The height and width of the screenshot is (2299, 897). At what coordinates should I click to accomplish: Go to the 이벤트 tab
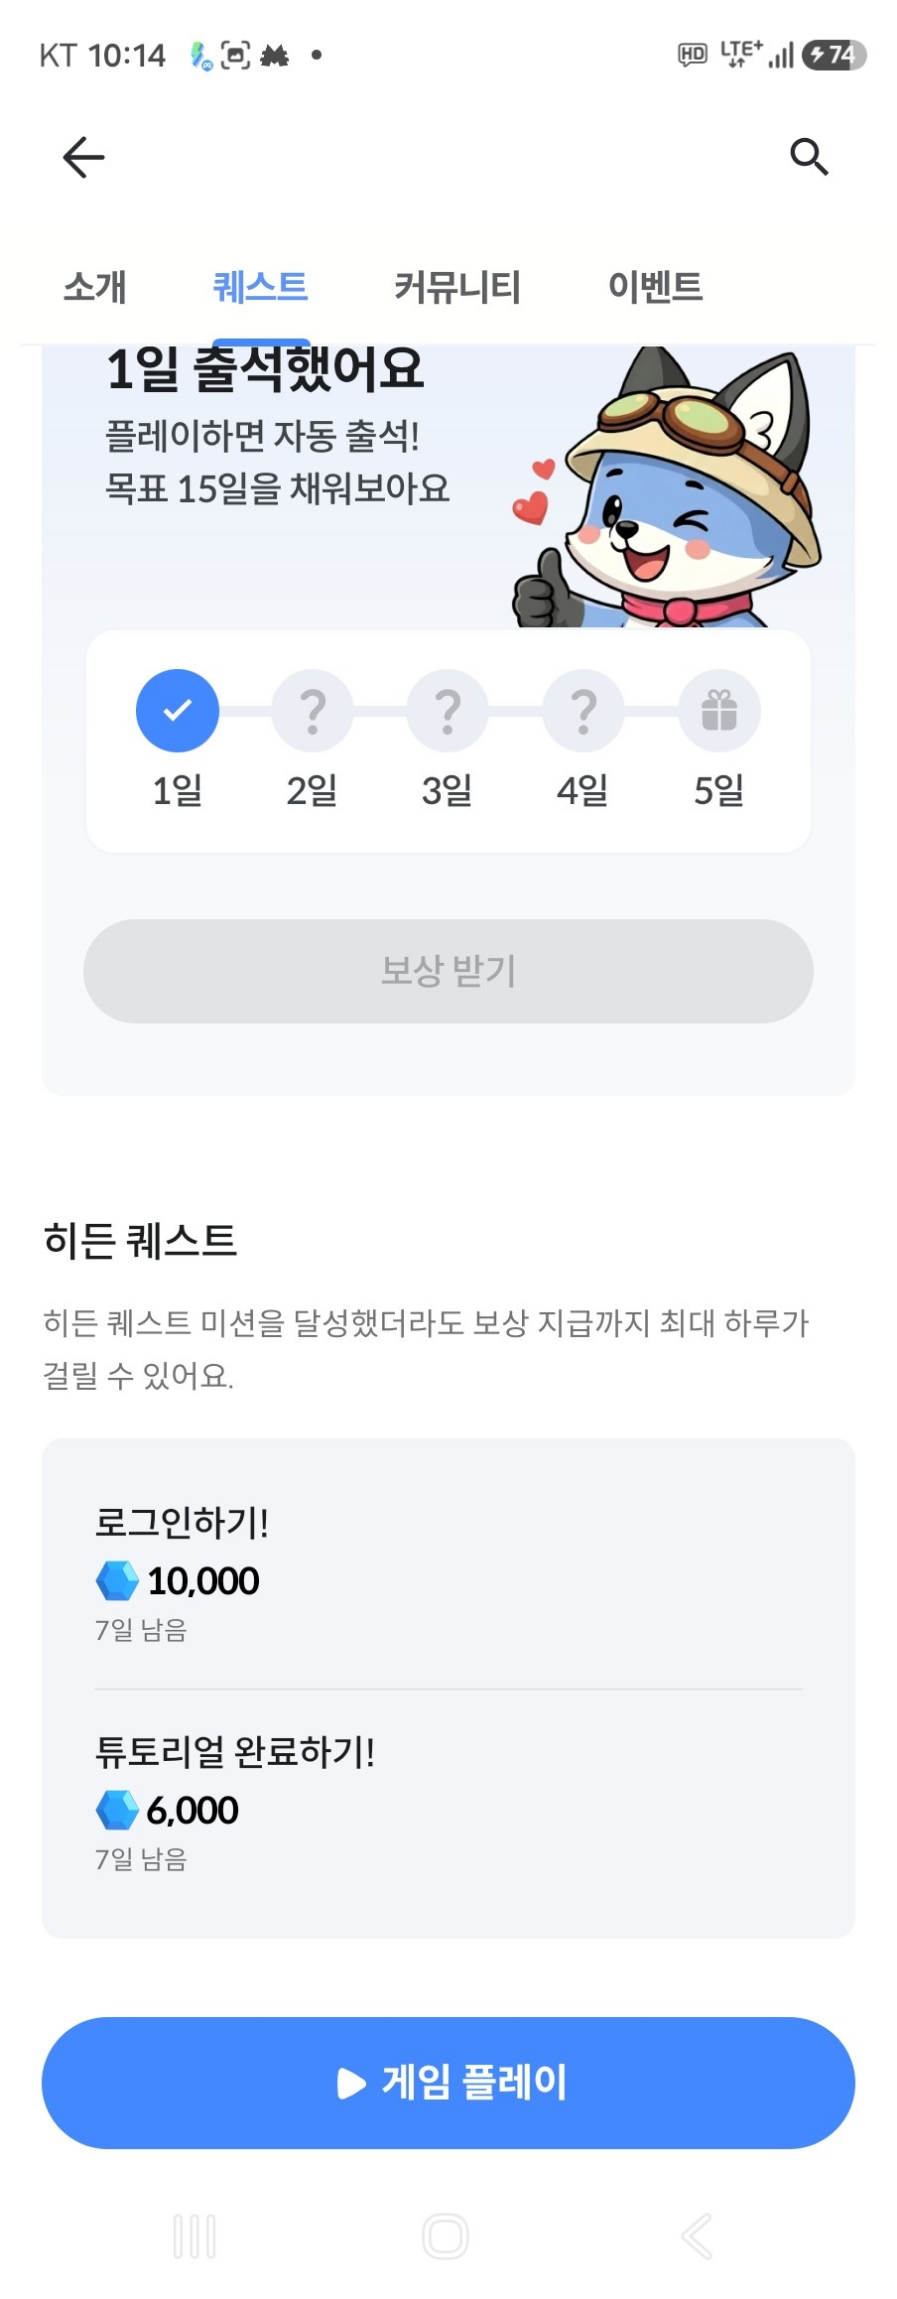click(655, 287)
